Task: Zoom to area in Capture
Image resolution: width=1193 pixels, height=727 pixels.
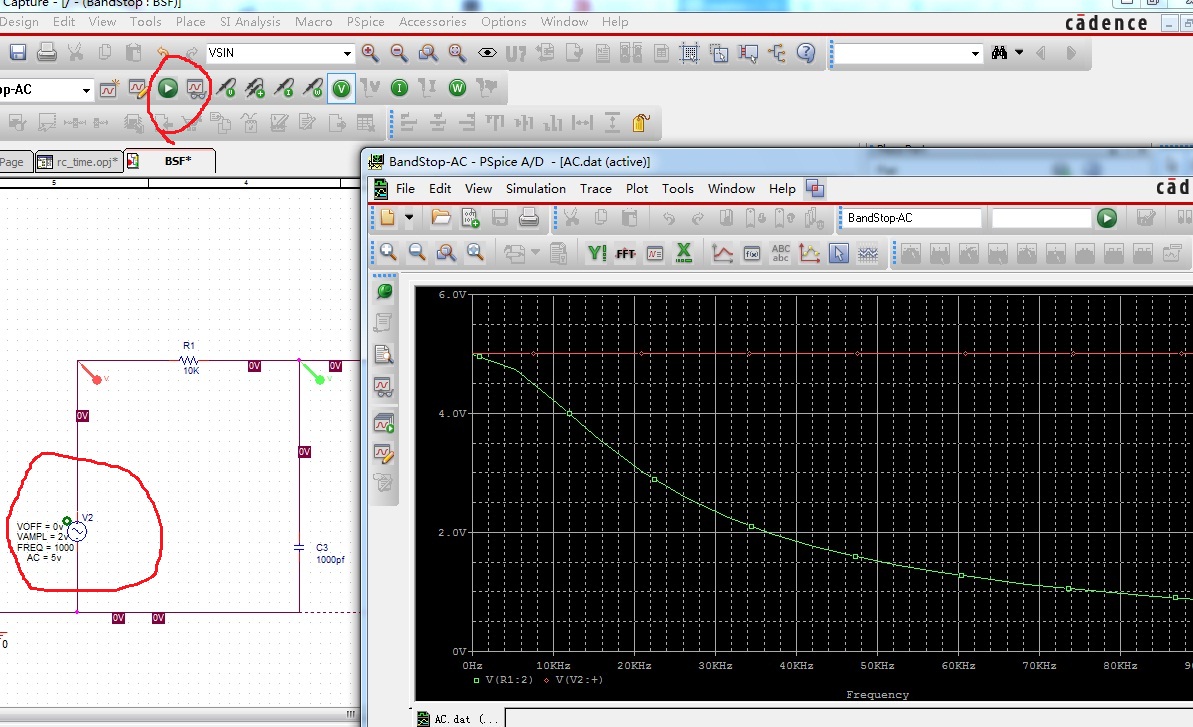Action: [428, 52]
